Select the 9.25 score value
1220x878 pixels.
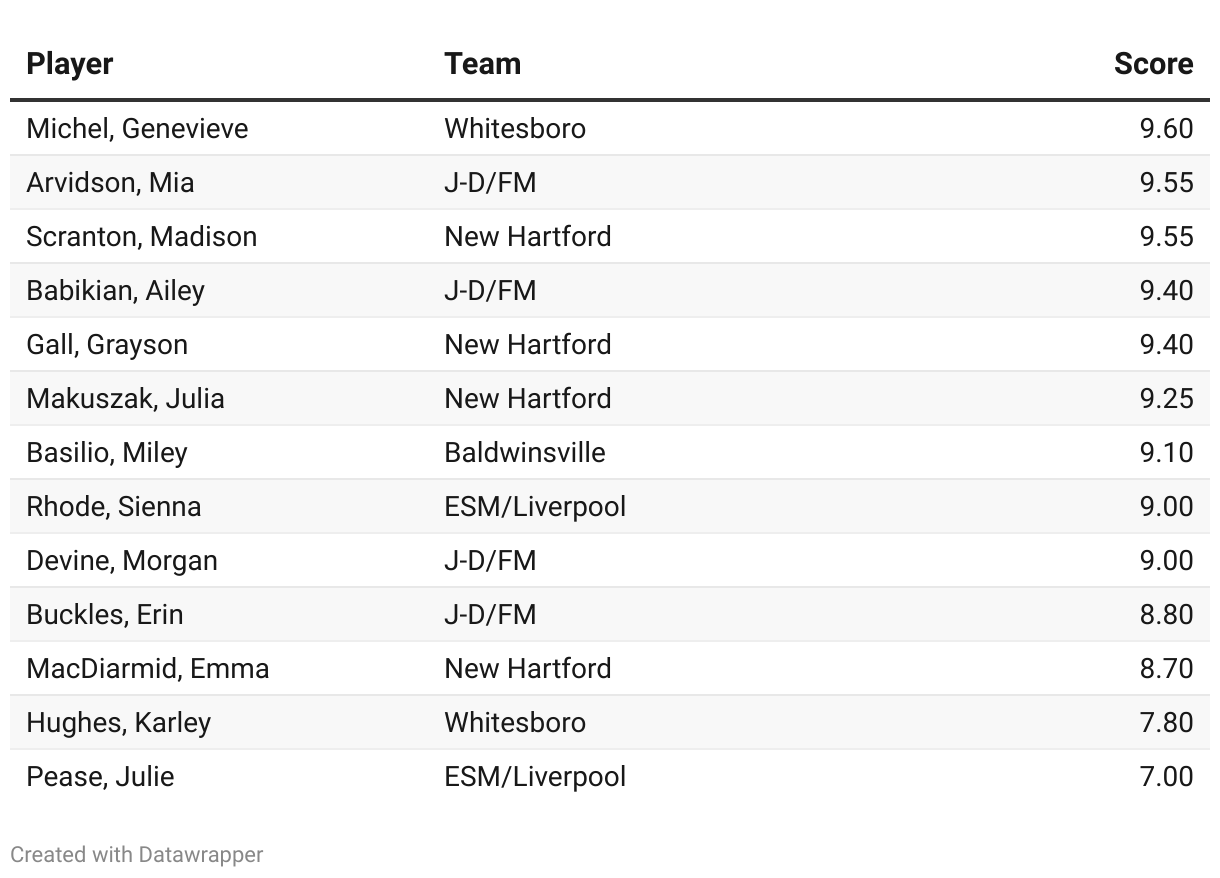(x=1166, y=399)
